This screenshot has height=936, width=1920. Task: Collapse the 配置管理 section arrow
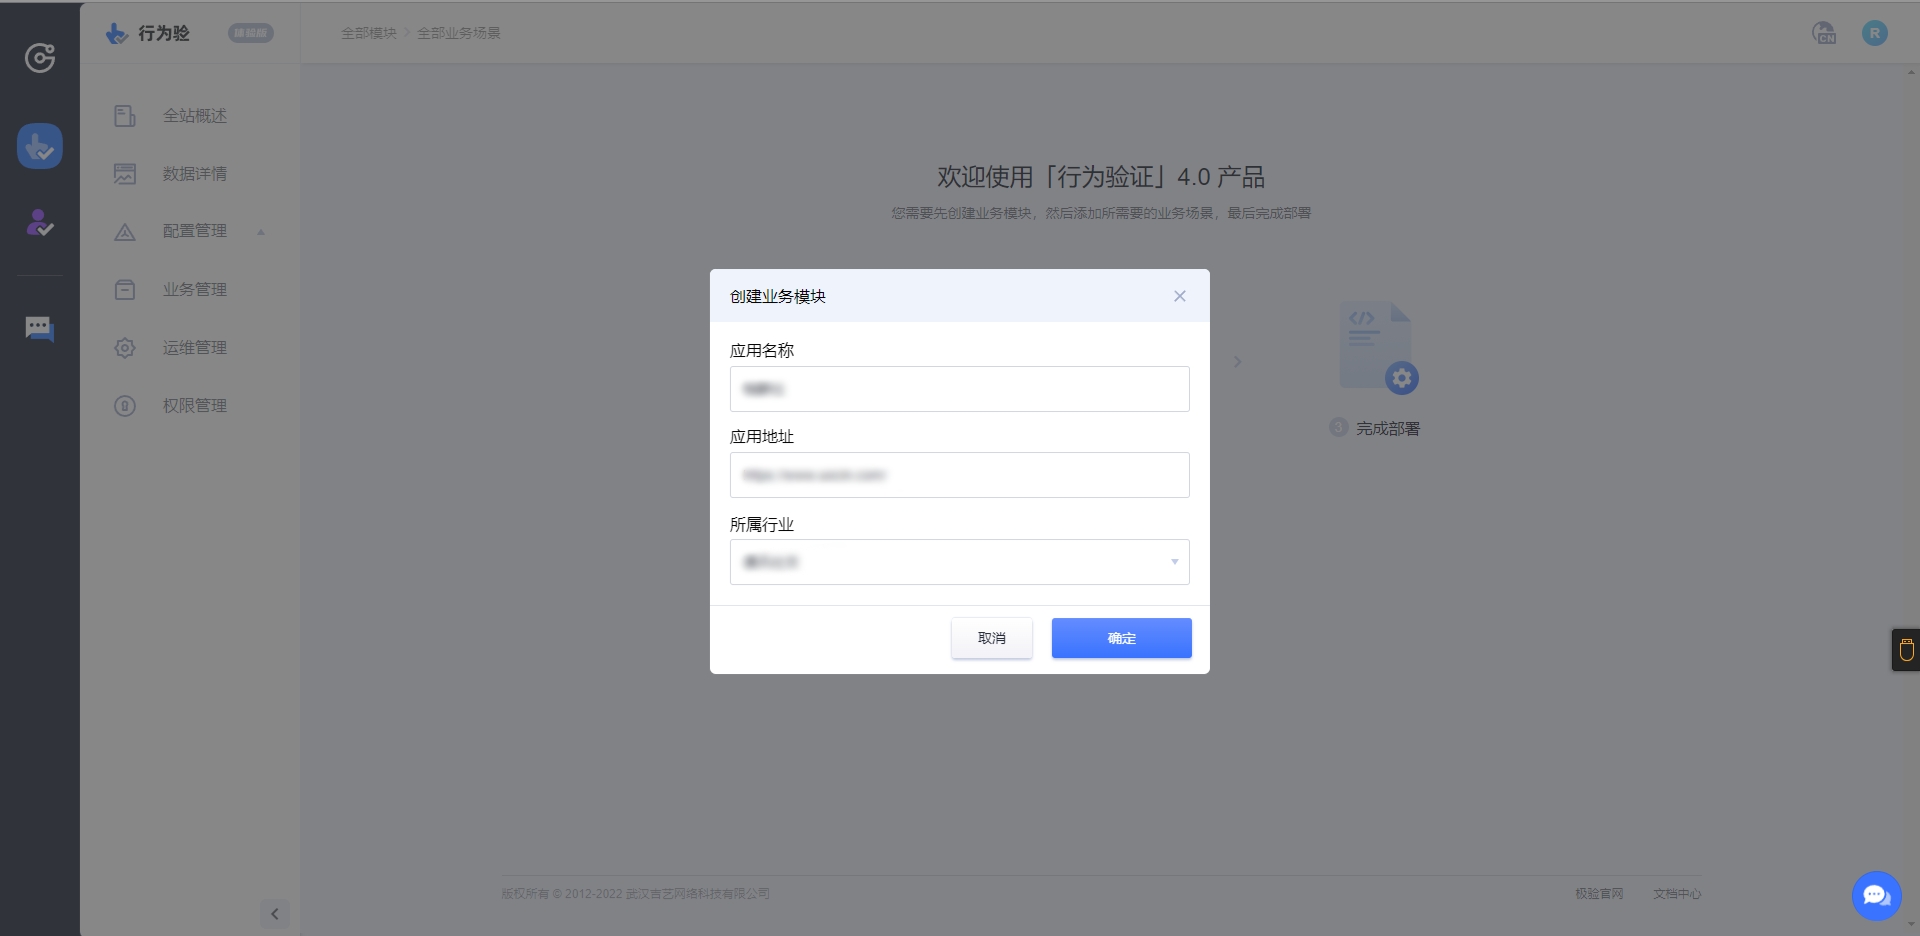tap(262, 231)
